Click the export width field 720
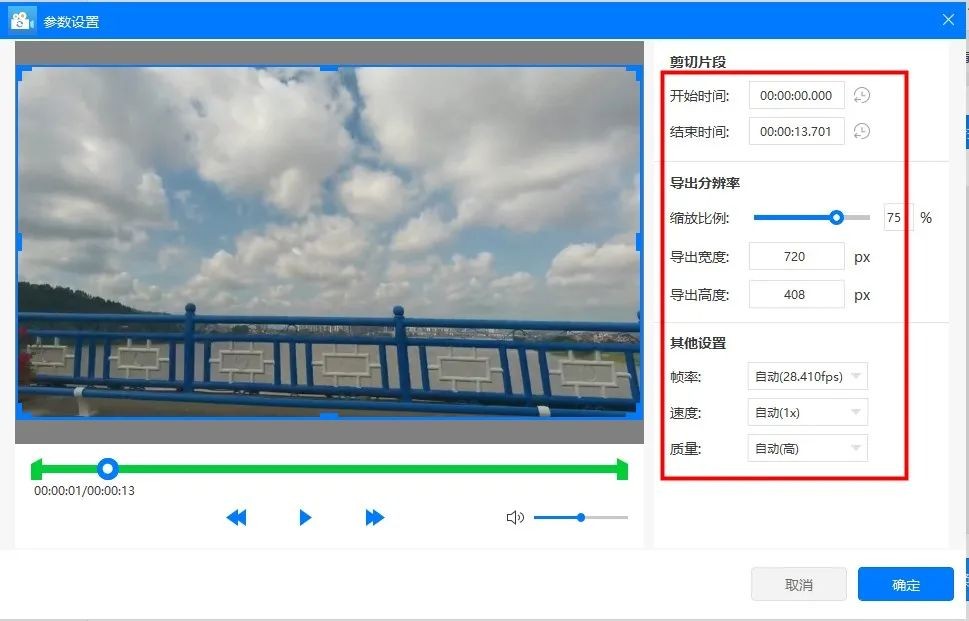 click(x=797, y=256)
